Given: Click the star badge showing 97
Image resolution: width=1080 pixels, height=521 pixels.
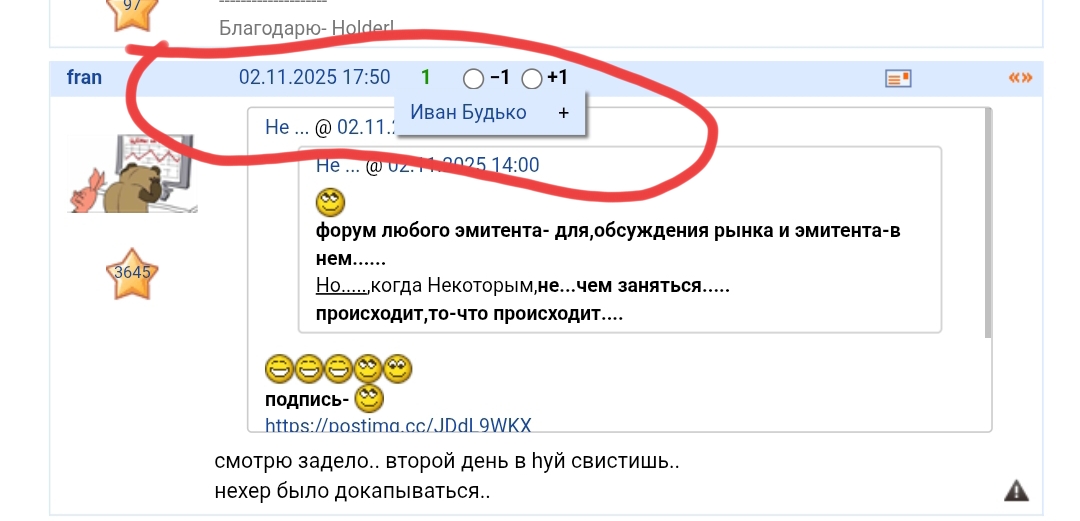Looking at the screenshot, I should (132, 14).
